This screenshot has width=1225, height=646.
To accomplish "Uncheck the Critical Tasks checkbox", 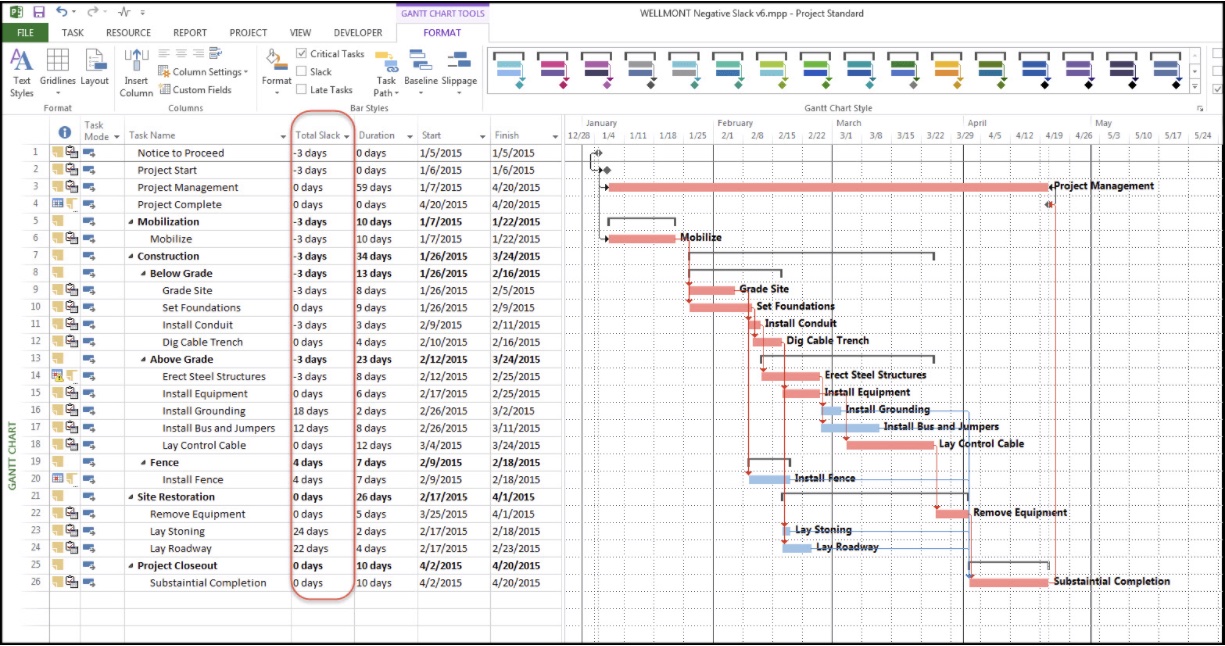I will point(302,54).
